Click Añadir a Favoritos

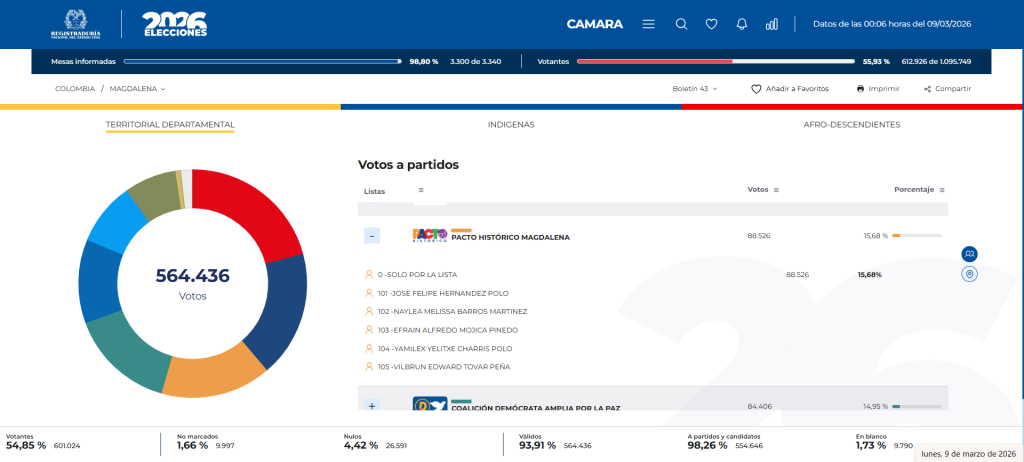(x=790, y=89)
